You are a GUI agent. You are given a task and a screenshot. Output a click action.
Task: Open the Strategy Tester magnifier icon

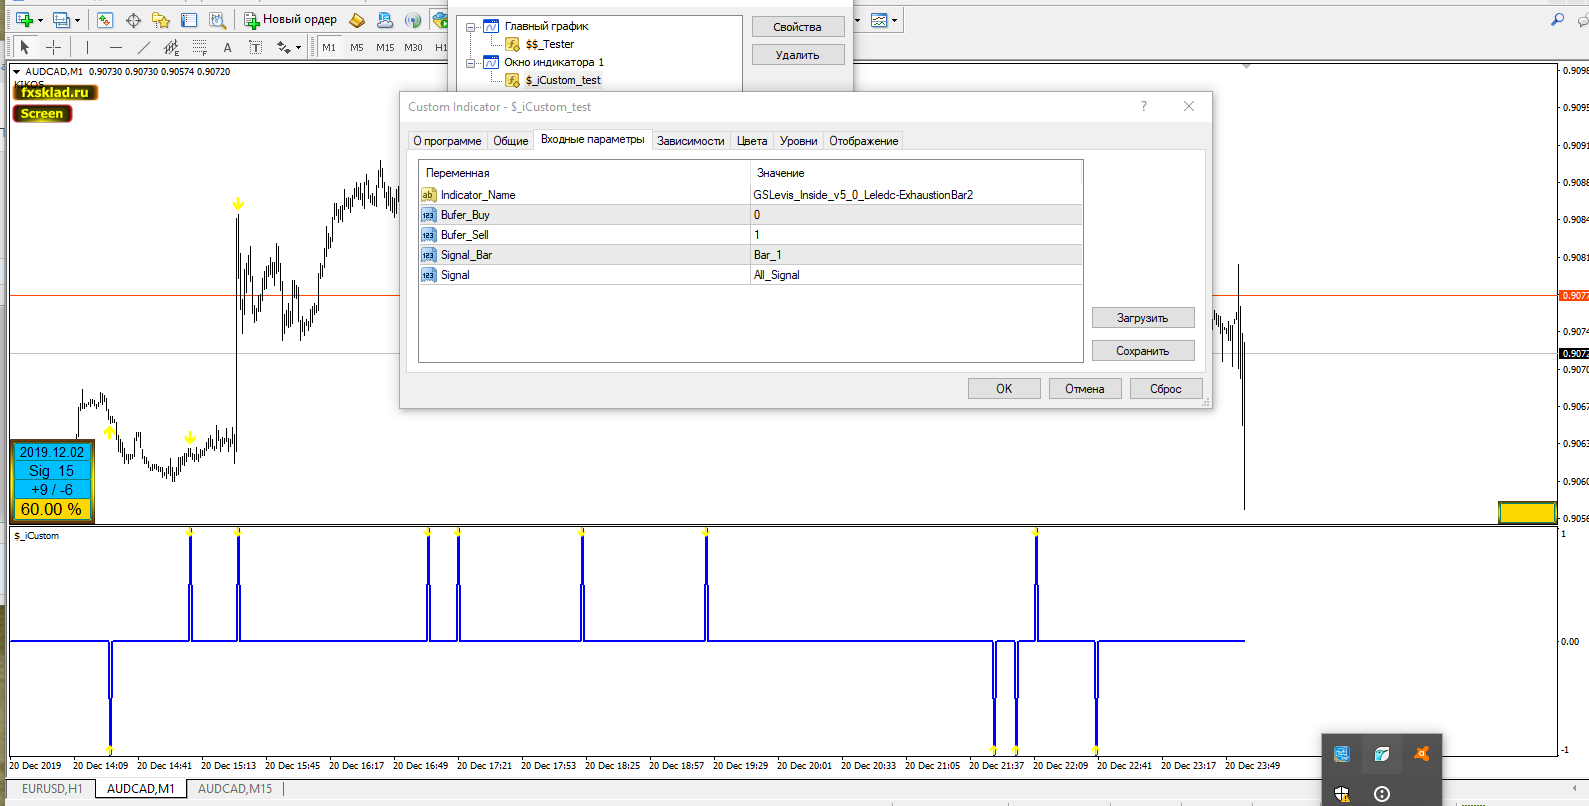(x=217, y=20)
